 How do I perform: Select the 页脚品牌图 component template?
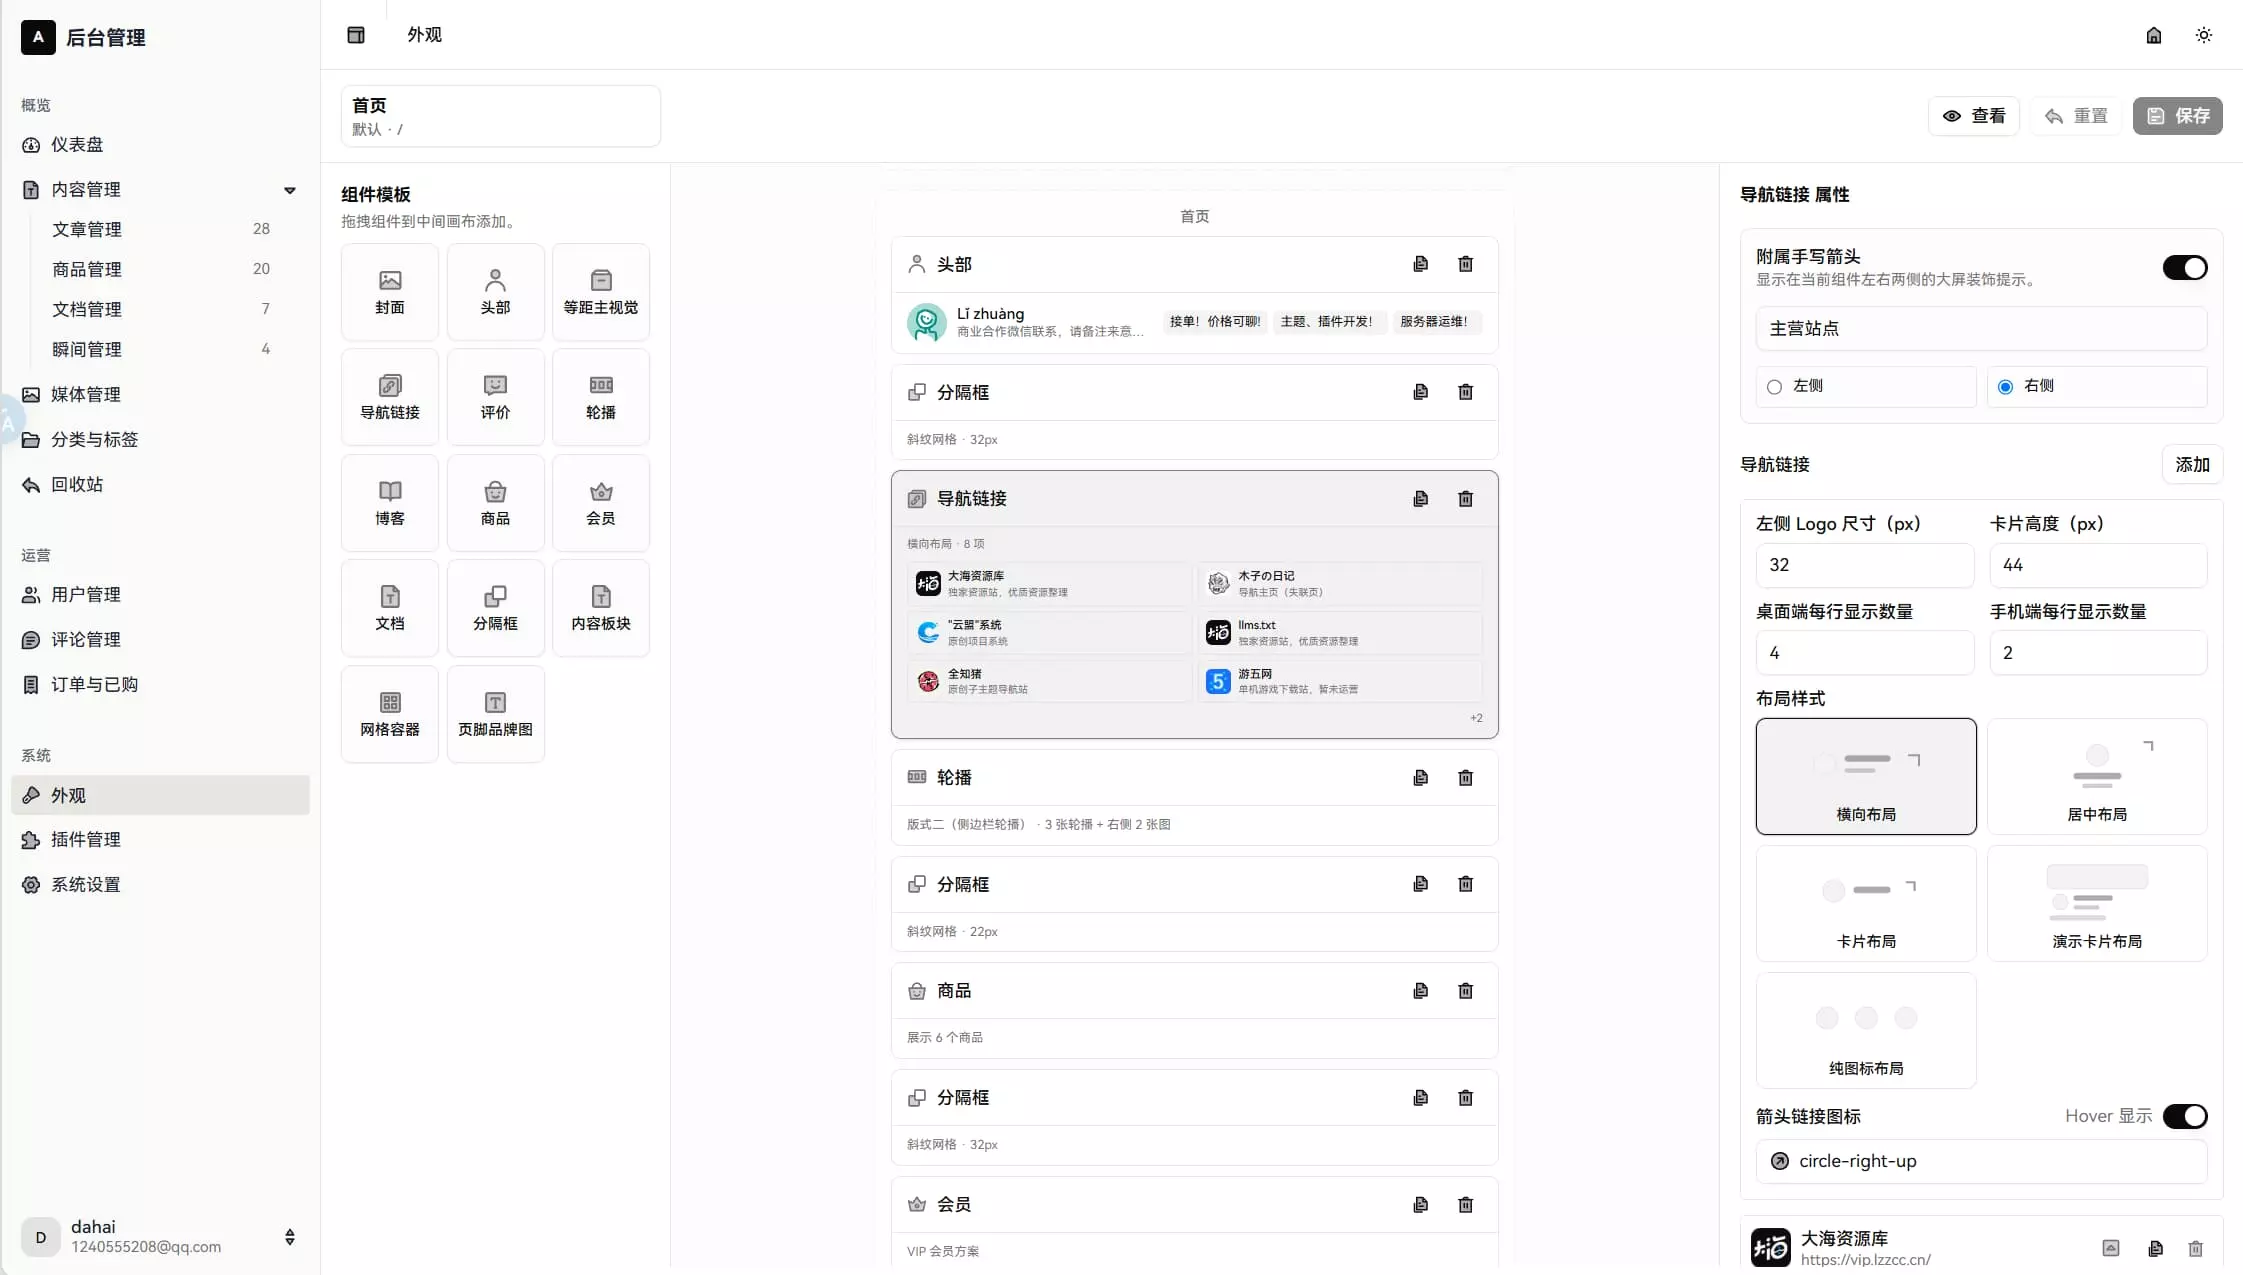pos(495,714)
